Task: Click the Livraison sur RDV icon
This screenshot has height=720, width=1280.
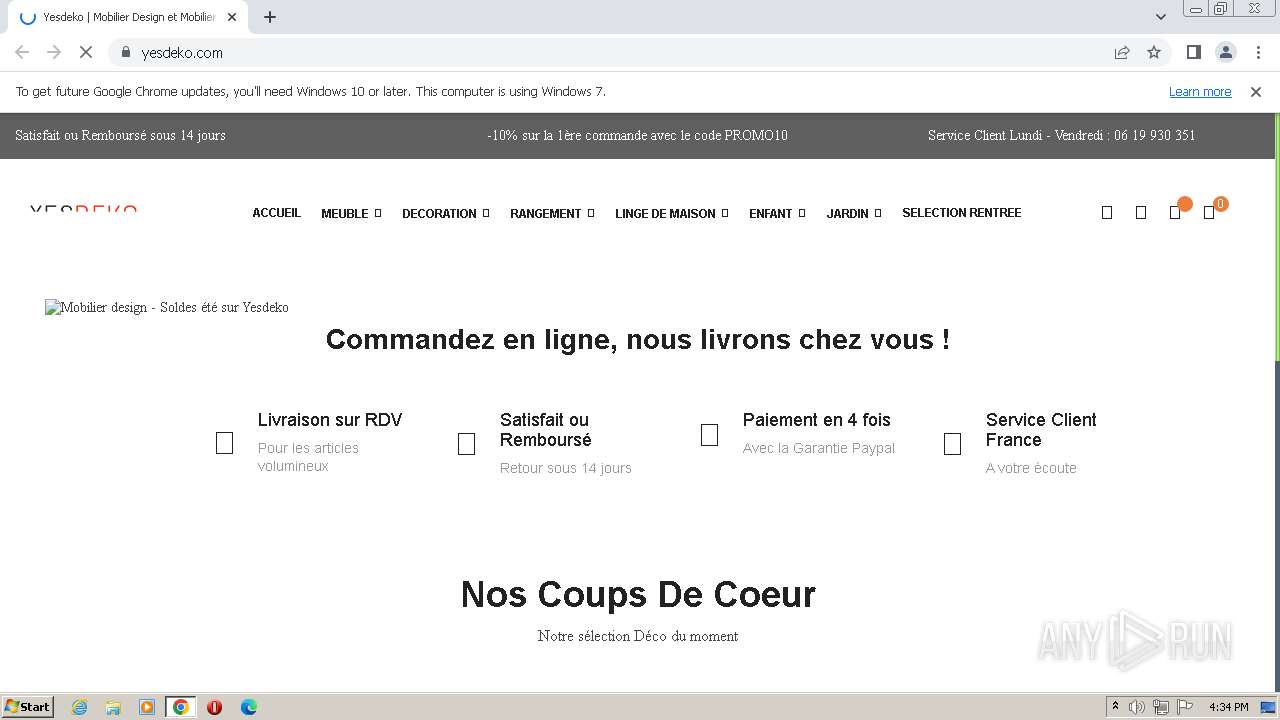Action: pyautogui.click(x=224, y=443)
